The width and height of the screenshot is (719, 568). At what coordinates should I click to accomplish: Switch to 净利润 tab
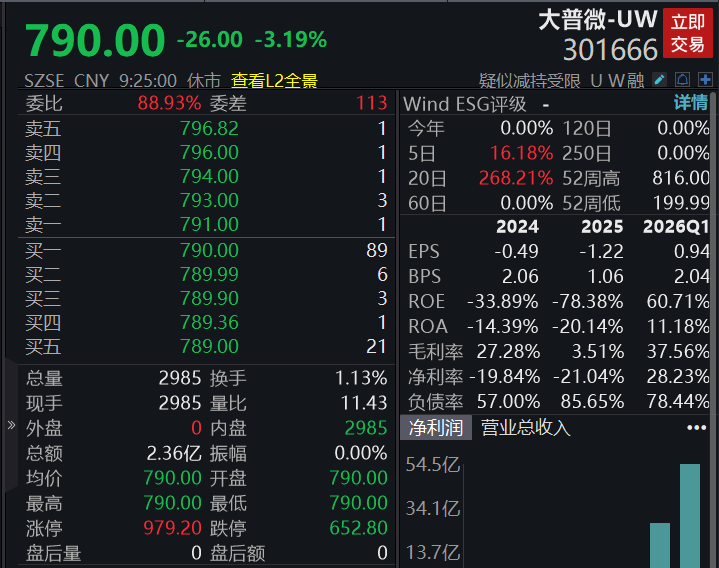436,428
